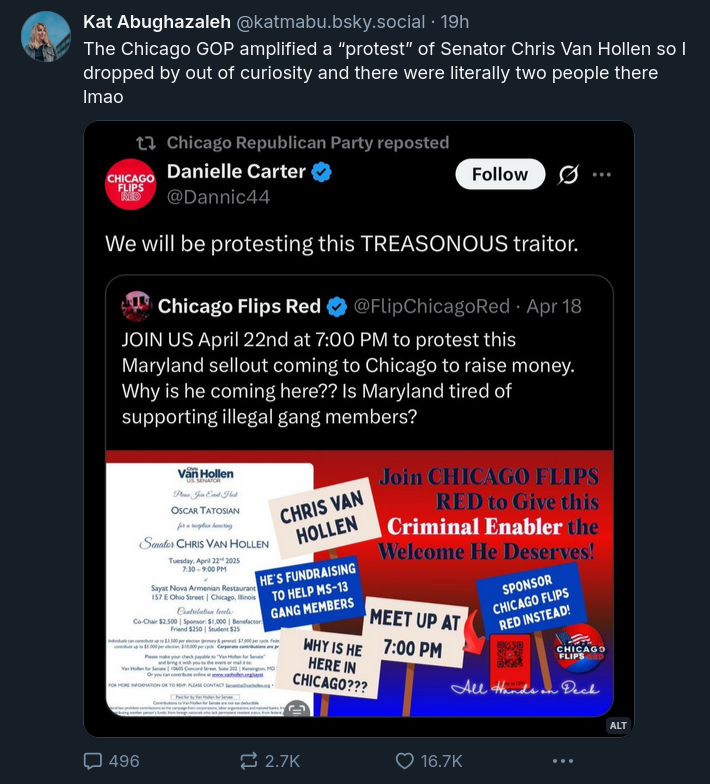Screen dimensions: 710x784
Task: Click Danielle Carter's blue verified badge
Action: (321, 172)
